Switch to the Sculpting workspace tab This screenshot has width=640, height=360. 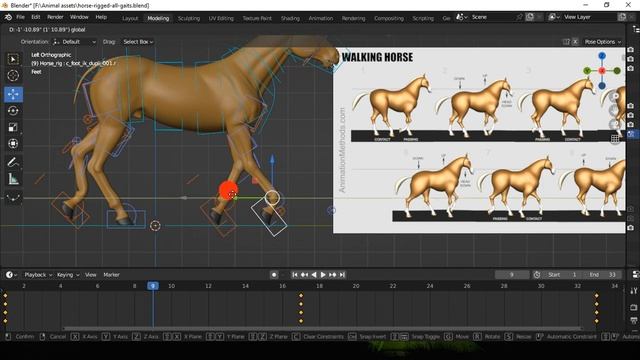(x=189, y=18)
